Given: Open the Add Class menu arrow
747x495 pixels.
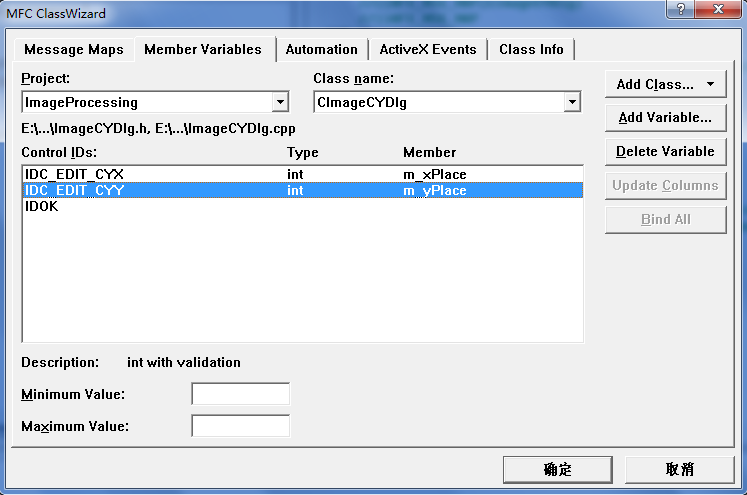Looking at the screenshot, I should (x=710, y=84).
